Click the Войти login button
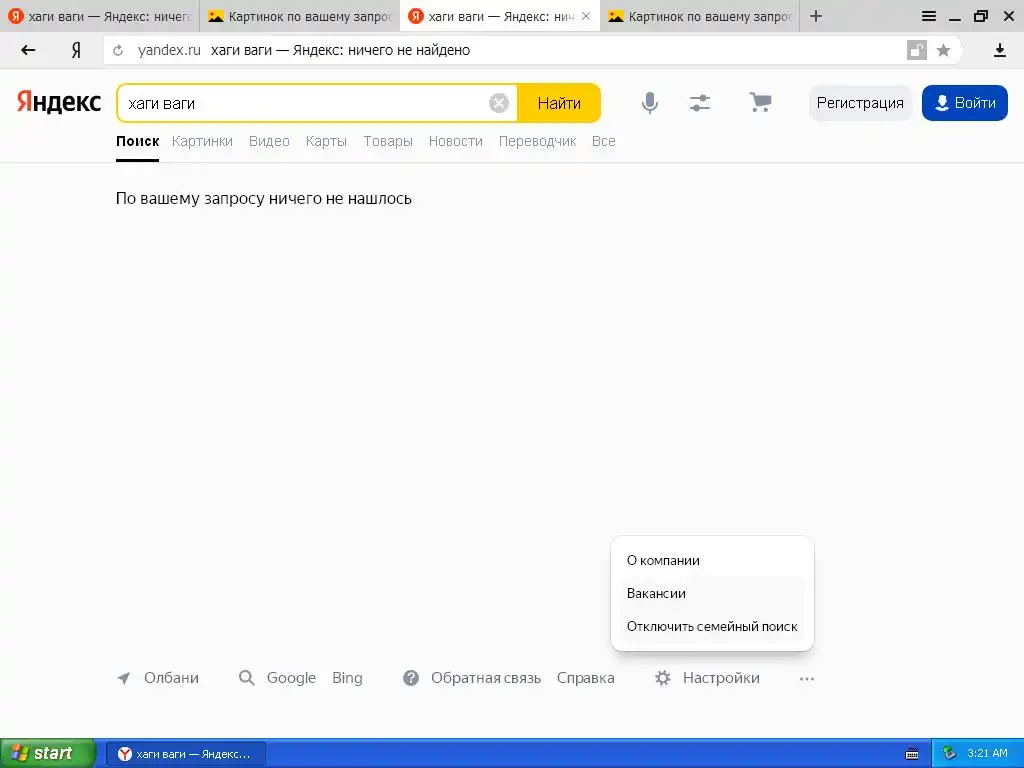The image size is (1024, 768). pyautogui.click(x=965, y=103)
